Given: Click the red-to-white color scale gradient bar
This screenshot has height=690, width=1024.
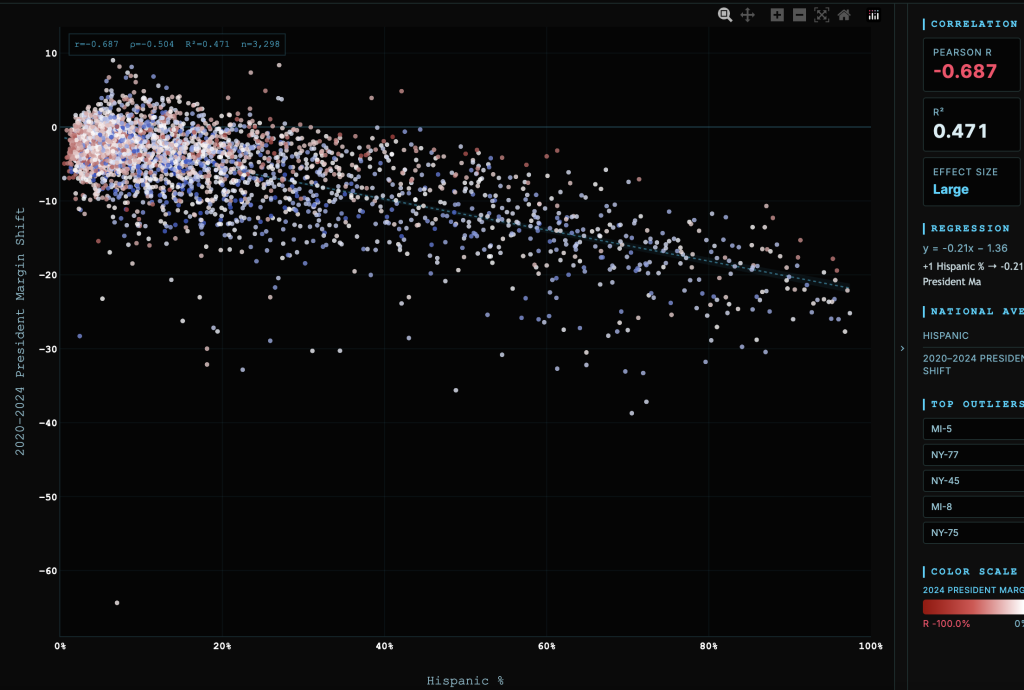Looking at the screenshot, I should (x=973, y=607).
